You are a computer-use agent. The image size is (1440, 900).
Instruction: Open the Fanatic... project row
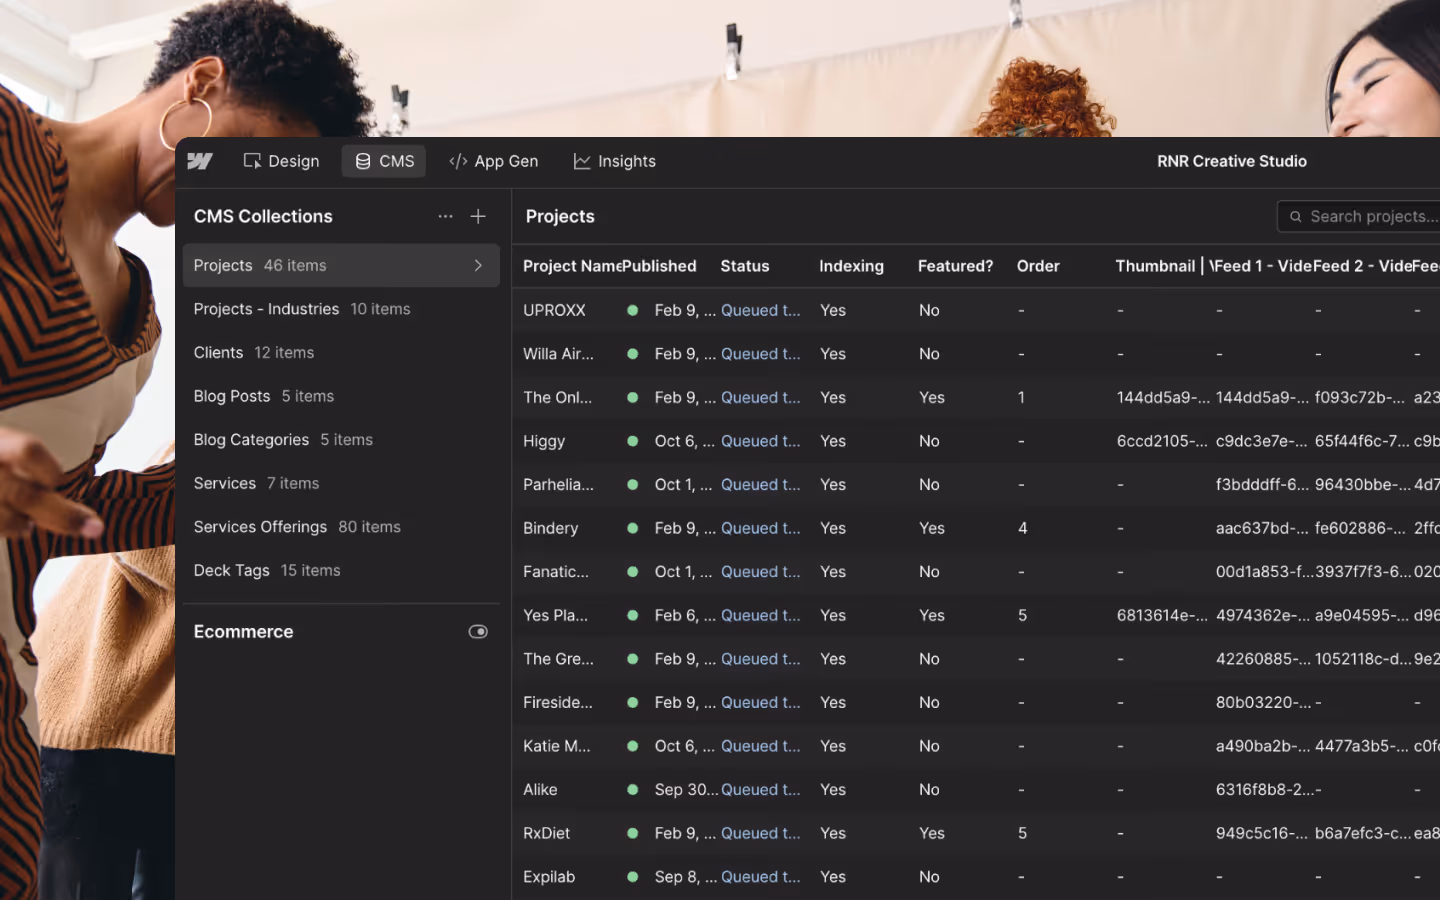coord(976,572)
